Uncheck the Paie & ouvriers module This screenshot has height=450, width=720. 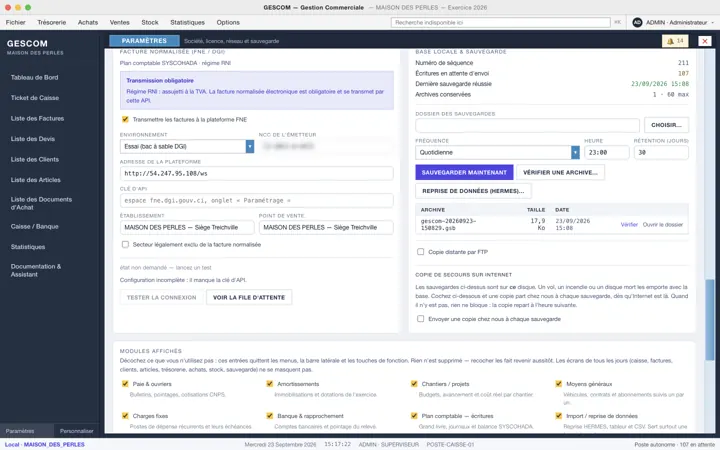(125, 384)
